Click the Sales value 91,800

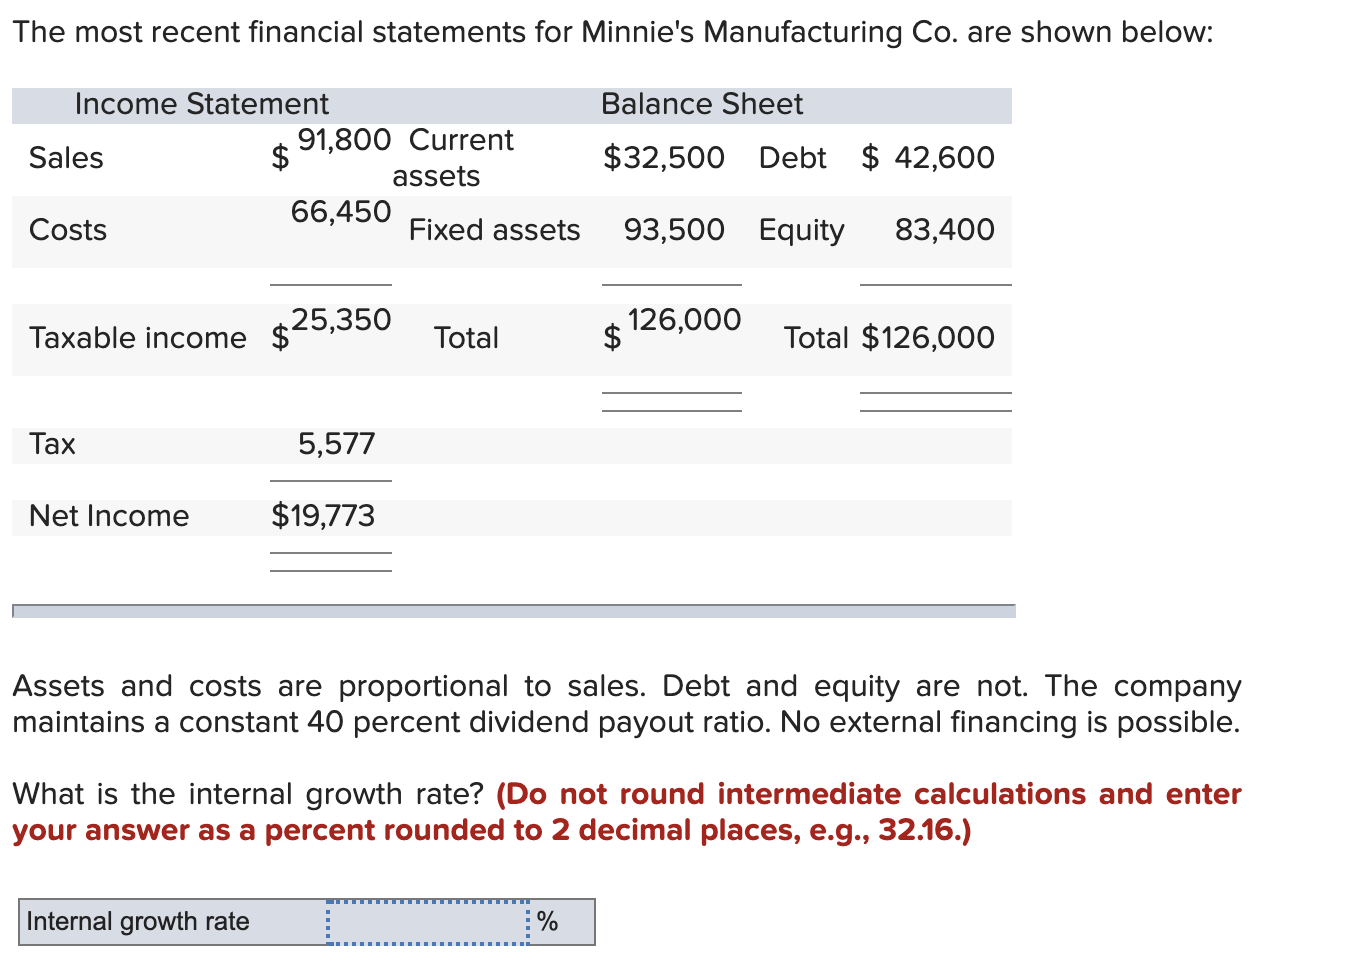pyautogui.click(x=345, y=140)
